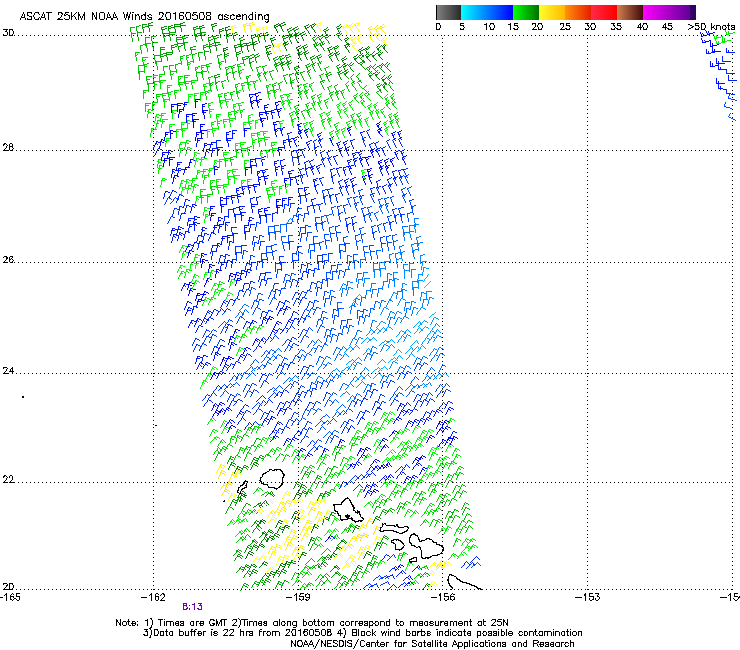Image resolution: width=740 pixels, height=650 pixels.
Task: Click the note 'Data buffer is 22 hrs'
Action: point(203,633)
